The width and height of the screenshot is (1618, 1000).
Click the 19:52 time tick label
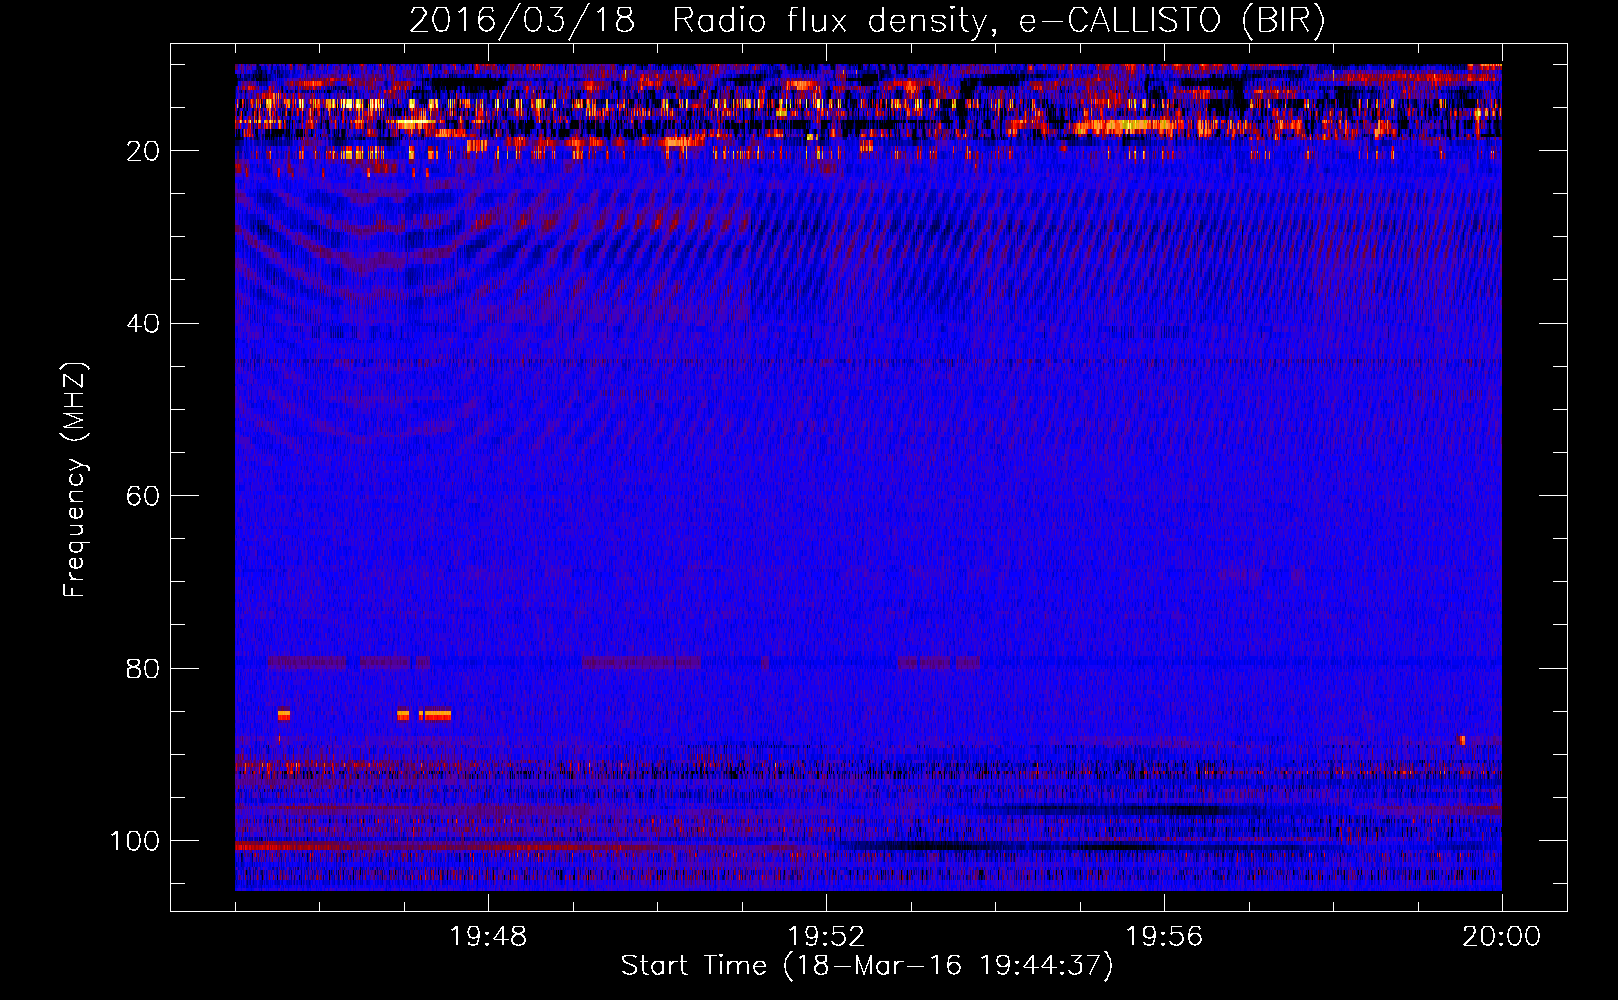coord(826,937)
